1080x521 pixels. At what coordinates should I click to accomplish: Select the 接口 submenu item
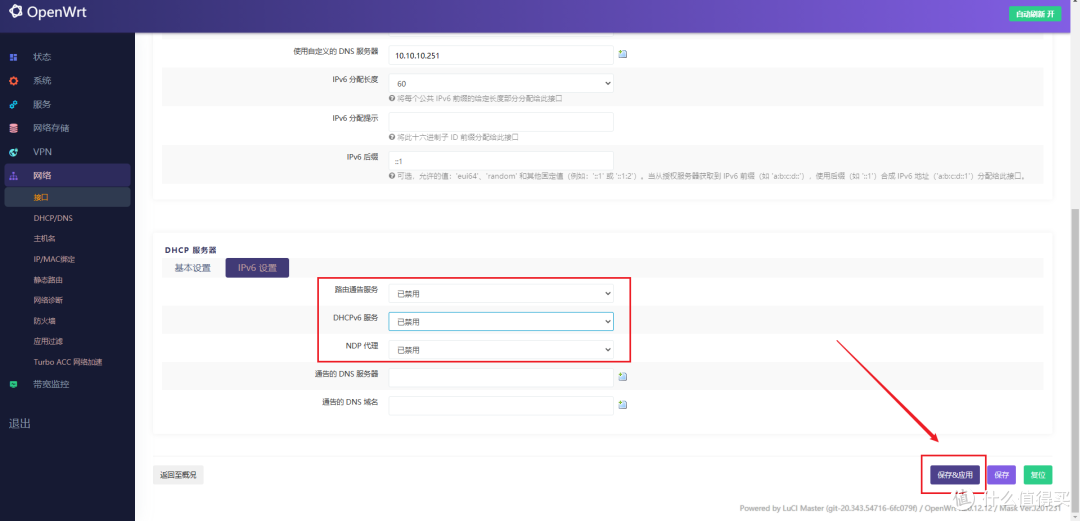click(67, 197)
